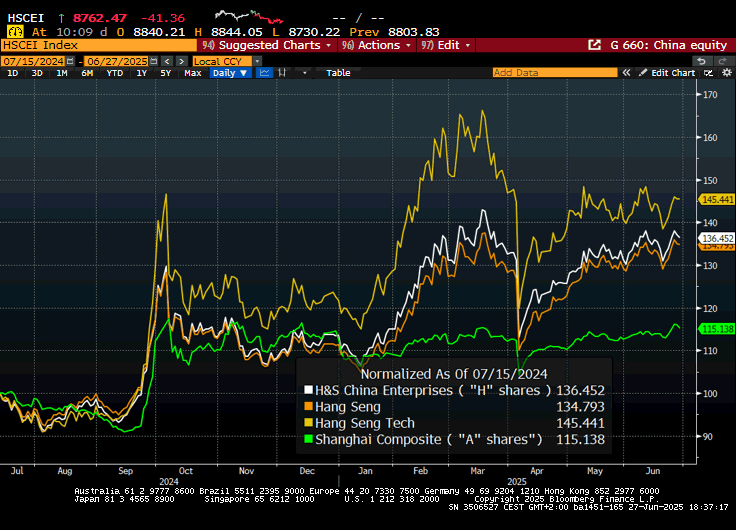Click the 115.138 green axis value tag

pos(717,329)
